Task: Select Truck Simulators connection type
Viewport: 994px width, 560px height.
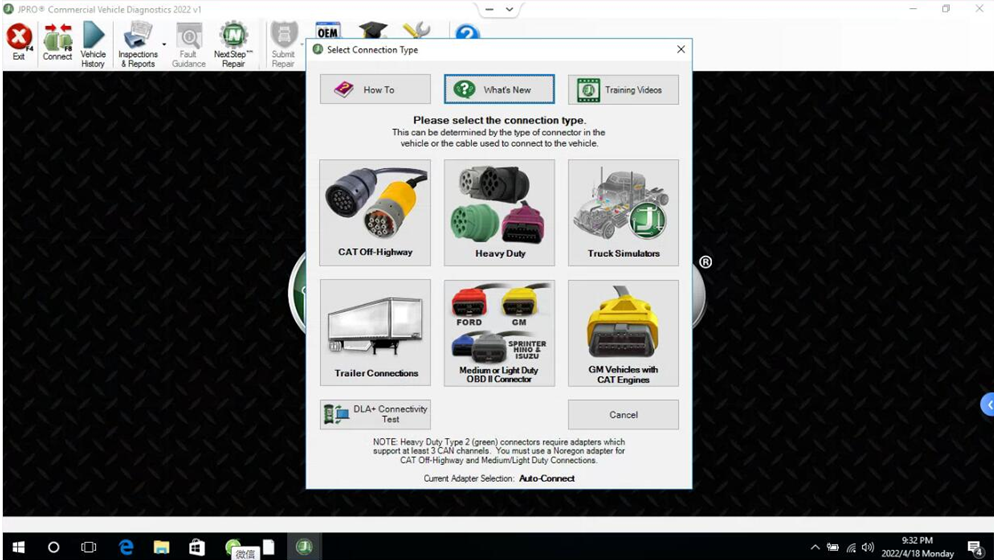Action: (623, 212)
